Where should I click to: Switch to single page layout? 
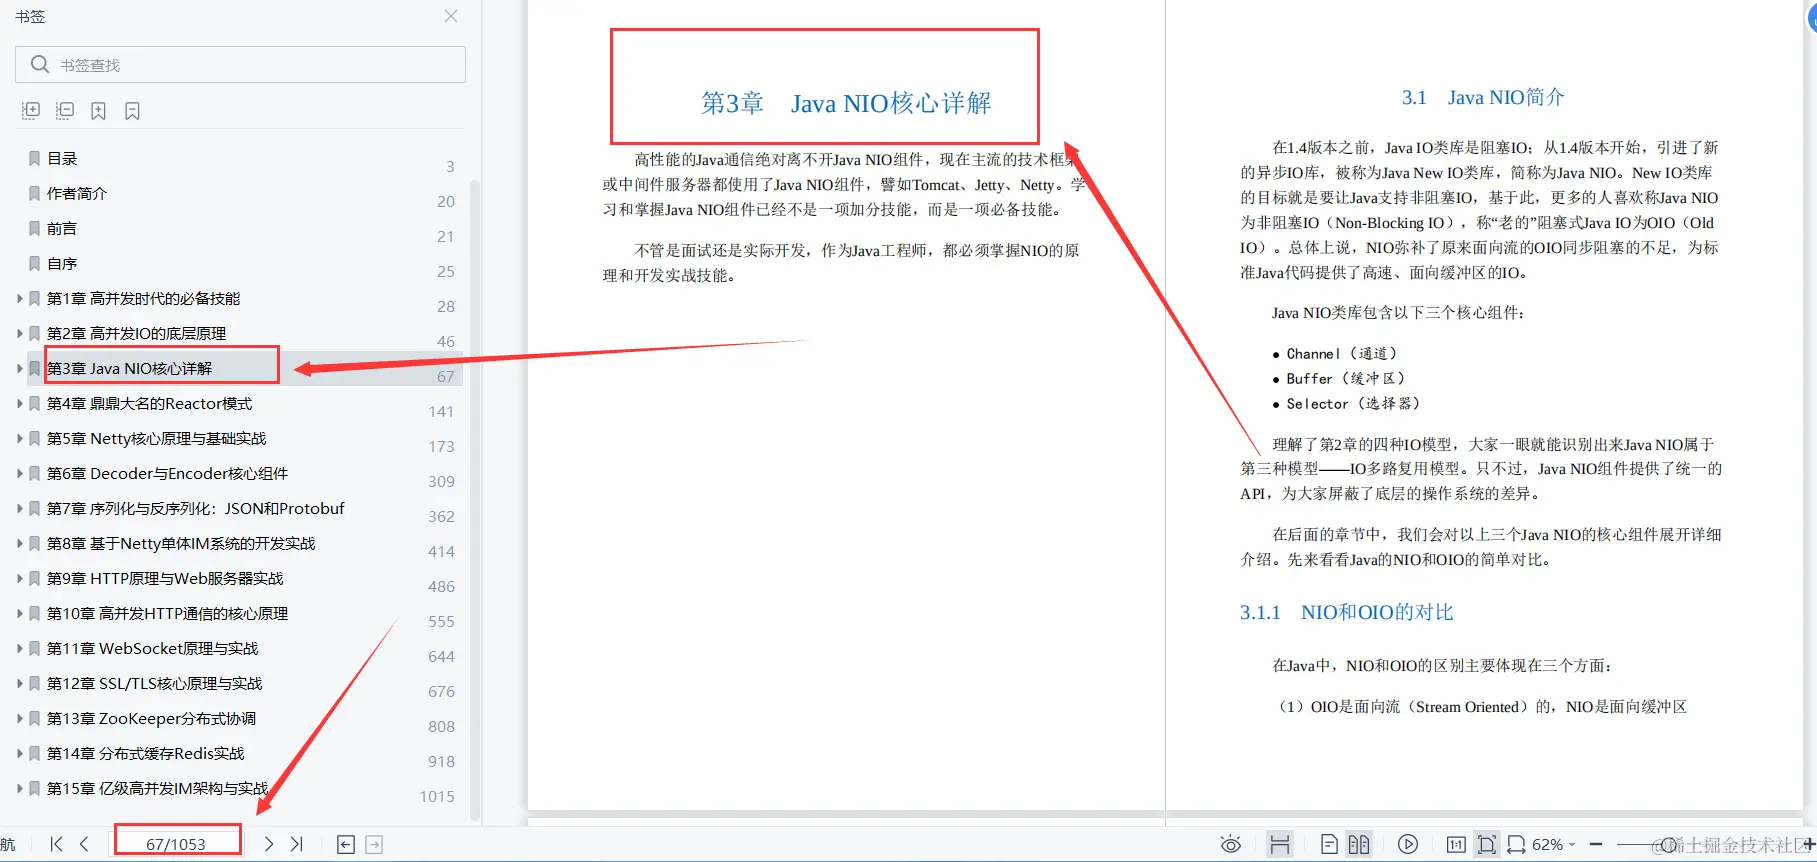point(1329,845)
